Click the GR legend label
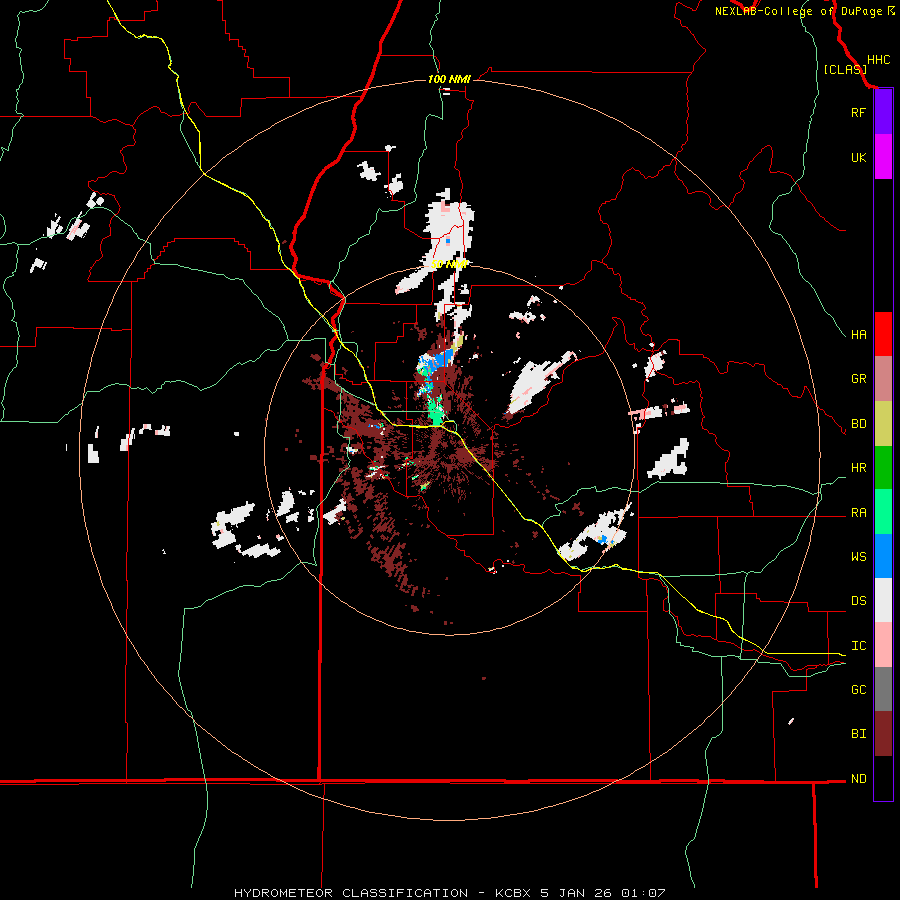900x900 pixels. point(858,379)
